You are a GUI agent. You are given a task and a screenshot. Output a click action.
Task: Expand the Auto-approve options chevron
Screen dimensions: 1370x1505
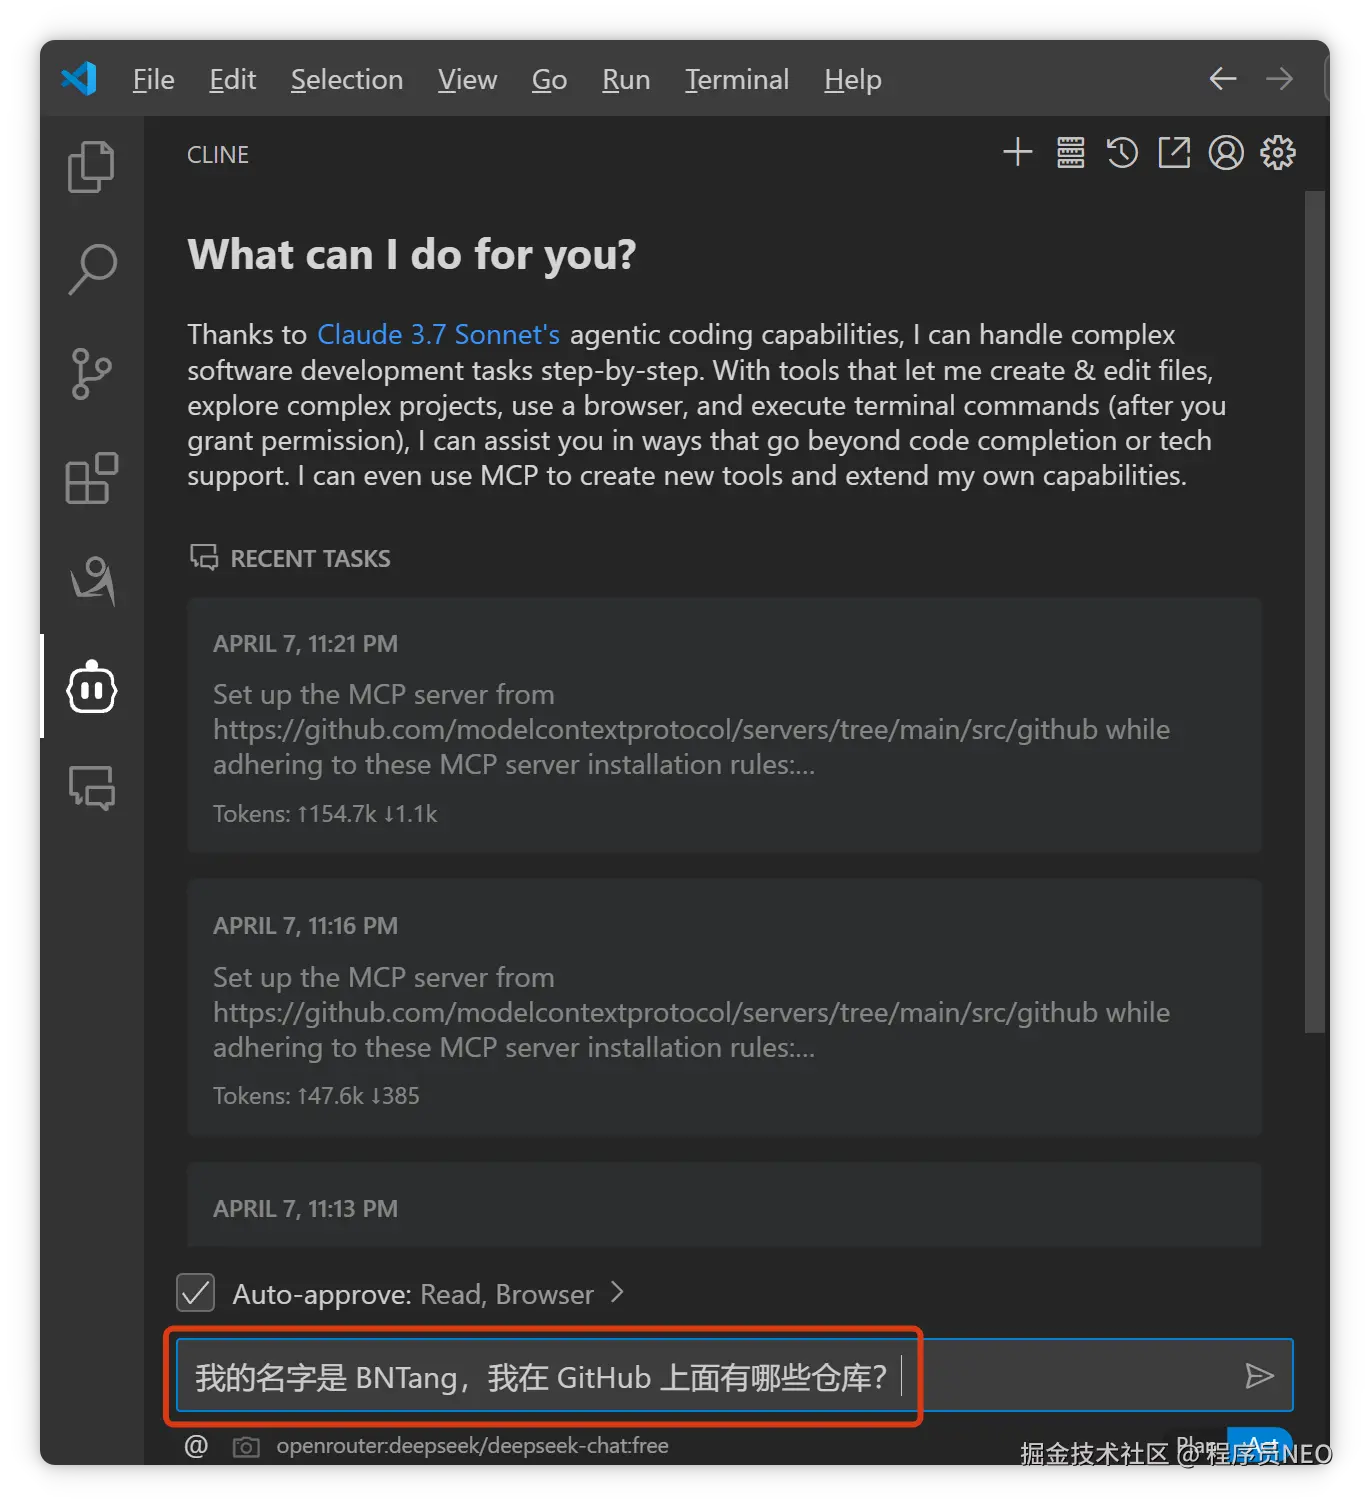pyautogui.click(x=617, y=1293)
